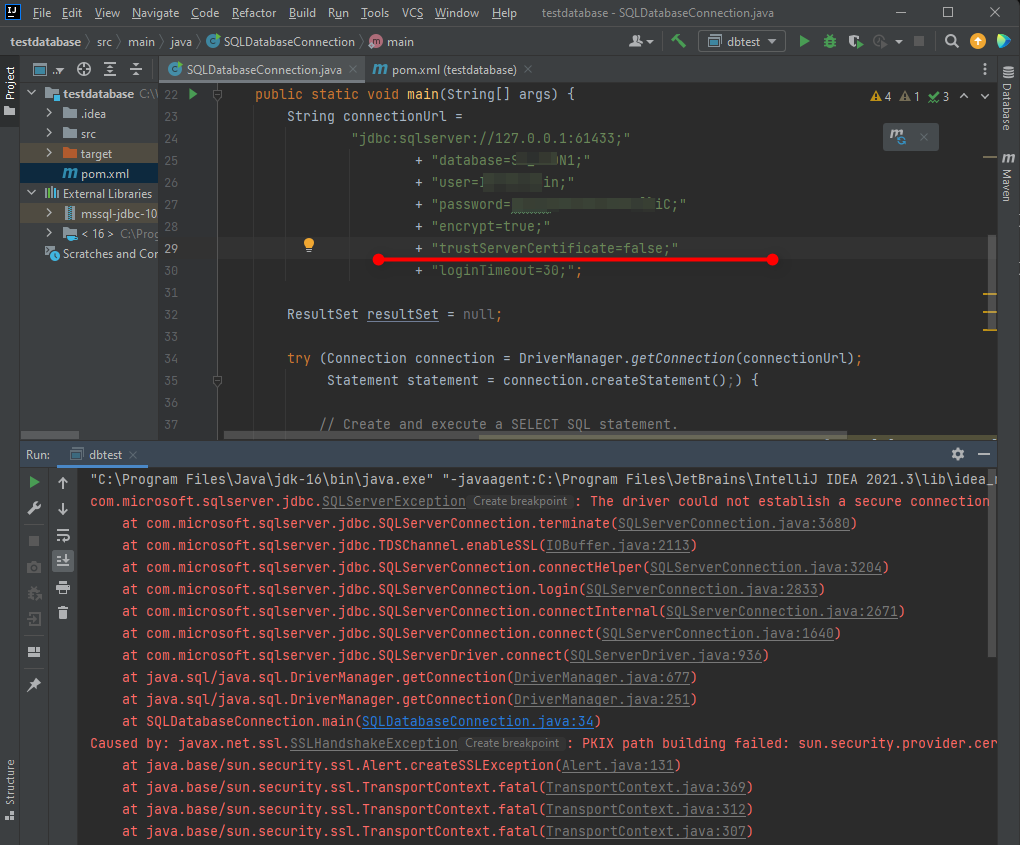Viewport: 1020px width, 845px height.
Task: Clear console output with trash icon
Action: click(x=63, y=613)
